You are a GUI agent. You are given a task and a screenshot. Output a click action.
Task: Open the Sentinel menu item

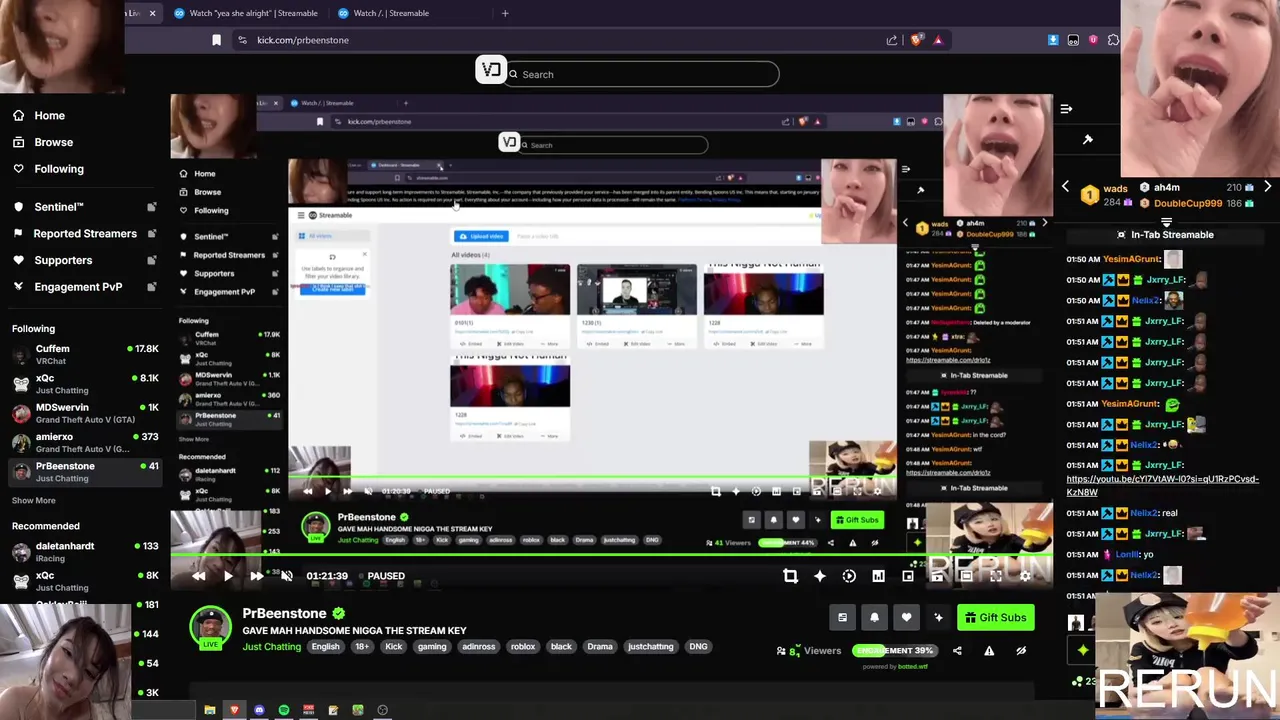pyautogui.click(x=85, y=207)
